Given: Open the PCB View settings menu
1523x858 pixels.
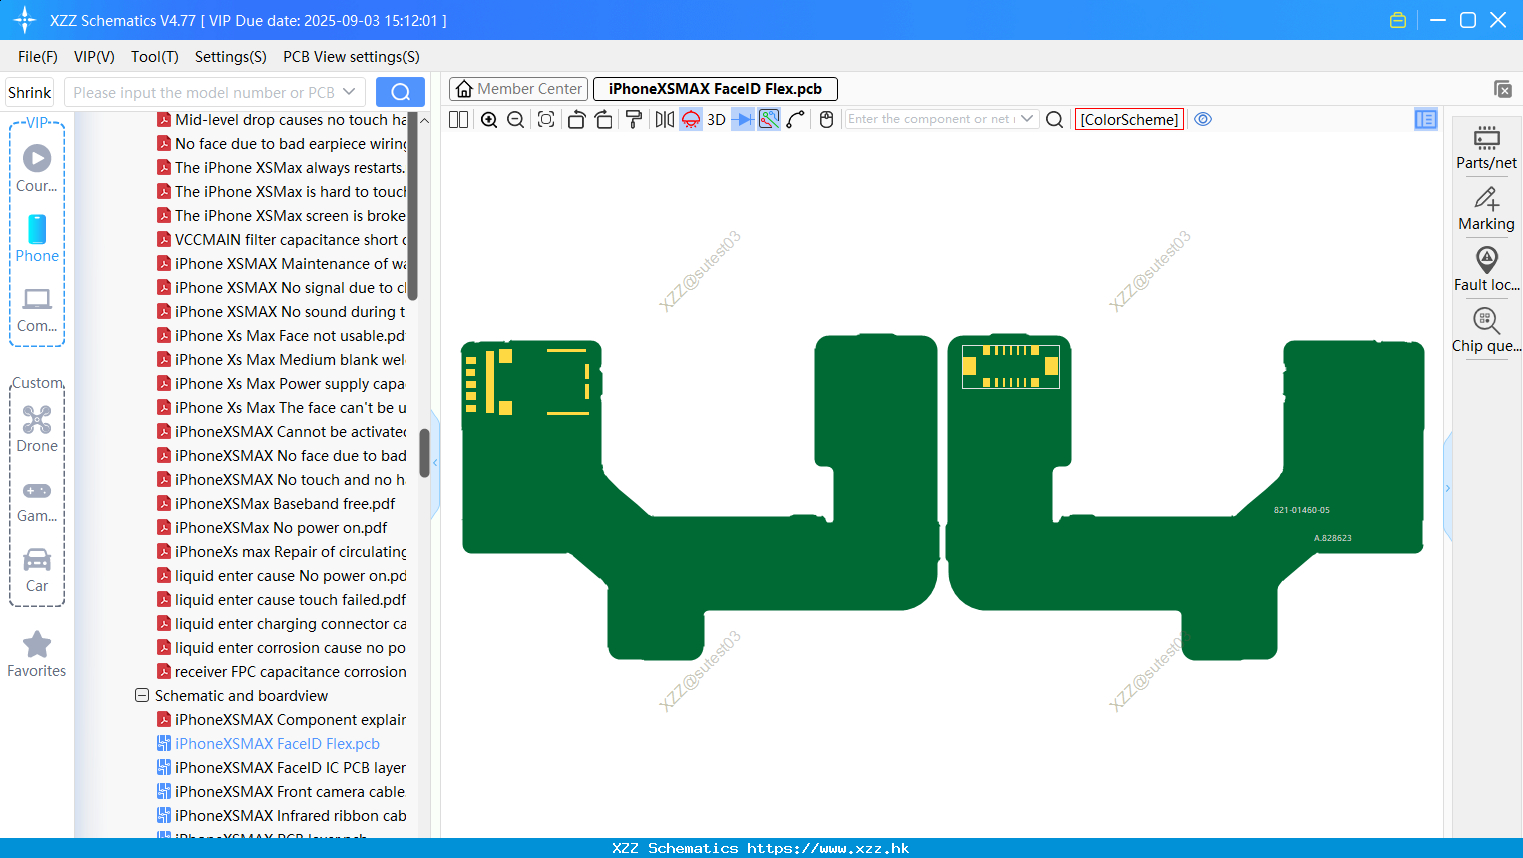Looking at the screenshot, I should click(351, 57).
